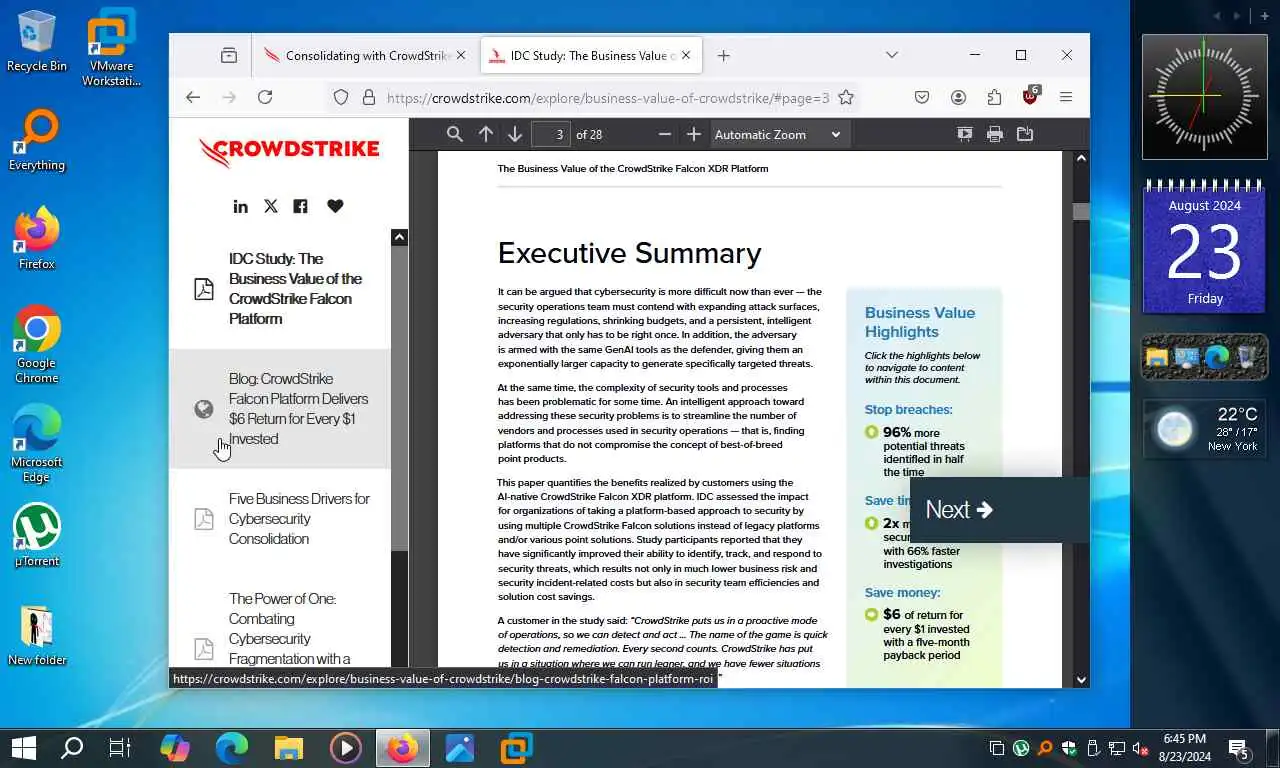Screen dimensions: 1280x768
Task: Close the IDC Study tab
Action: tap(686, 56)
